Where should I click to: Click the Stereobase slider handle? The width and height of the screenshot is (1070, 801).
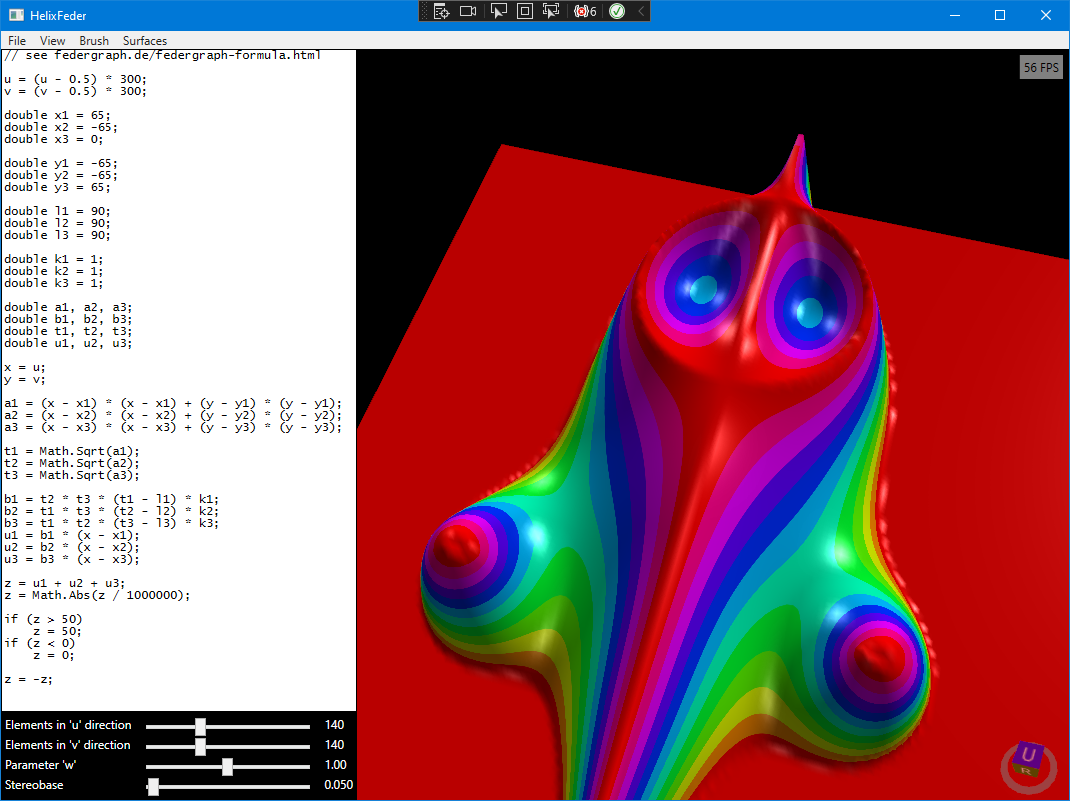(152, 785)
